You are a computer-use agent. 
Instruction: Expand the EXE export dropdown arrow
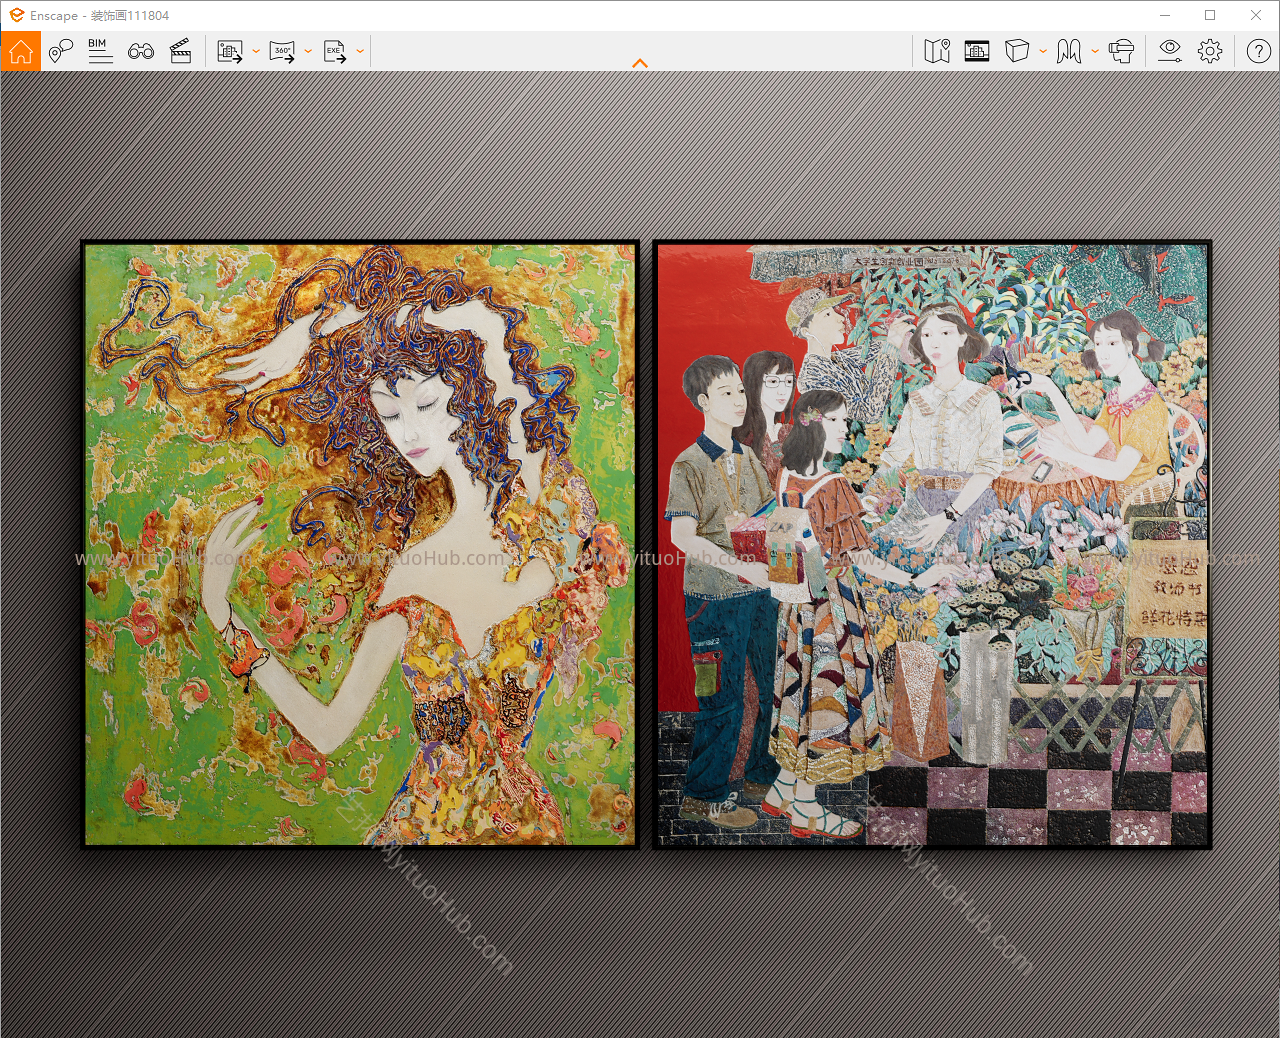(360, 51)
